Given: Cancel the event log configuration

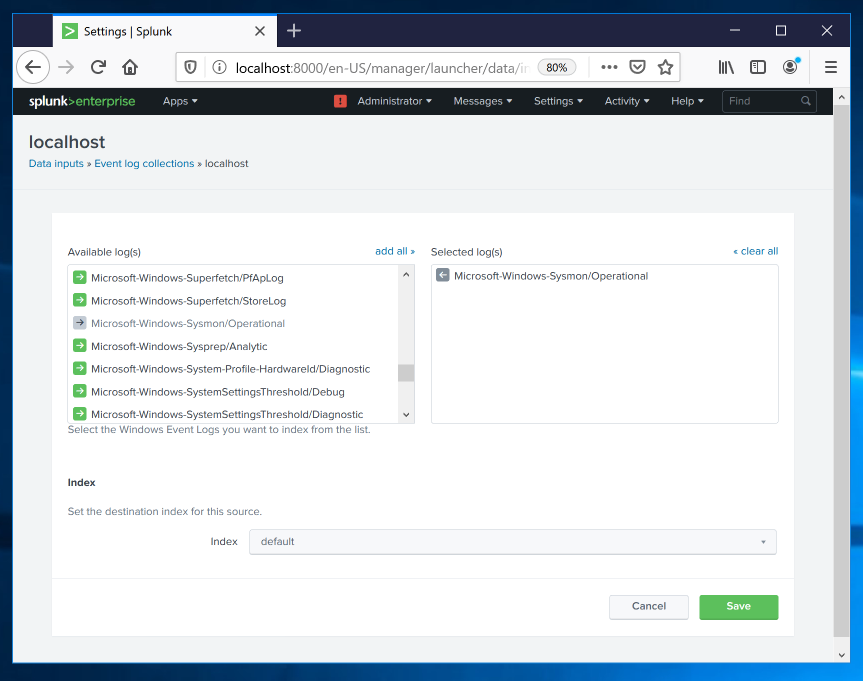Looking at the screenshot, I should click(648, 607).
